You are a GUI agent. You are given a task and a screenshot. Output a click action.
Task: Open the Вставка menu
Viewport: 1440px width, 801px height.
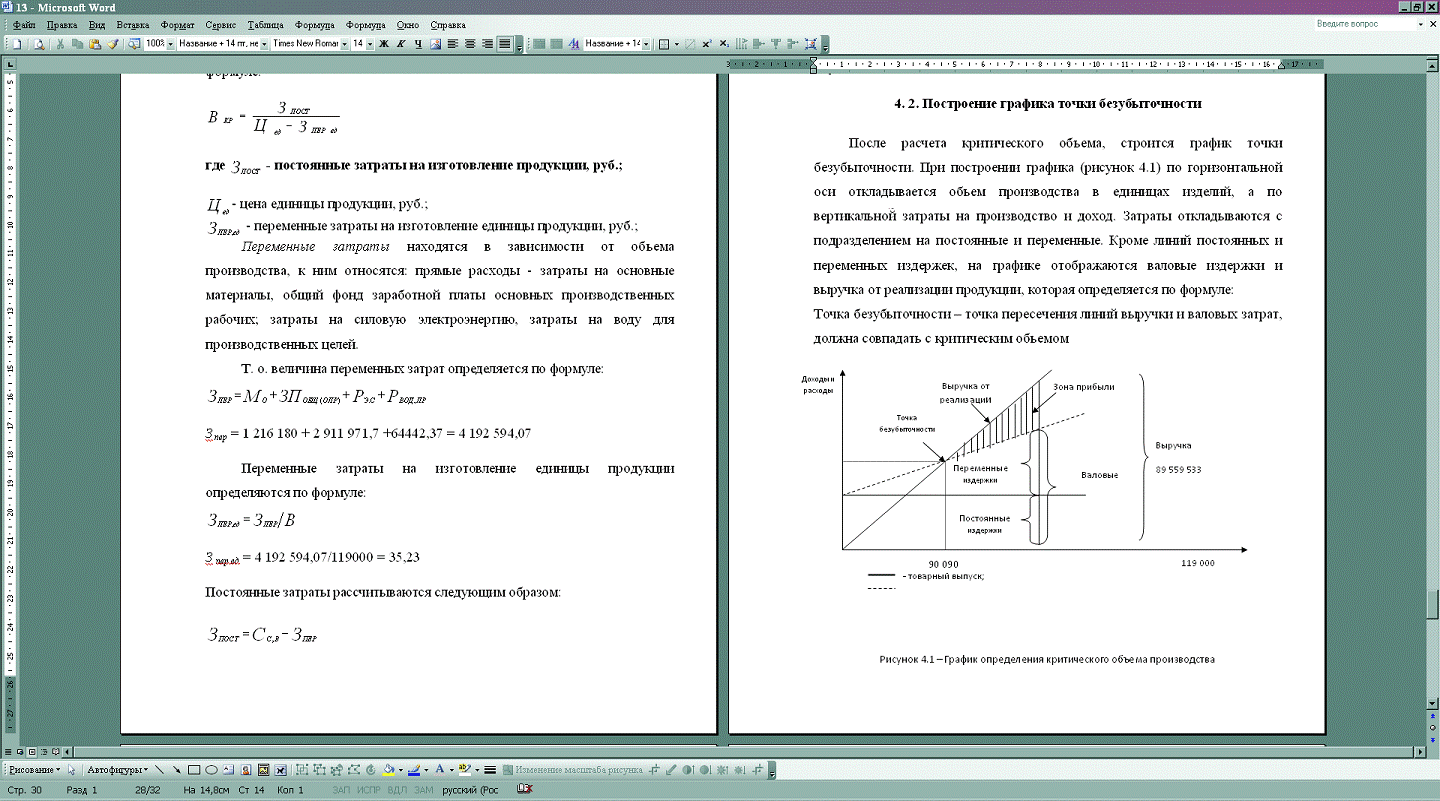pyautogui.click(x=133, y=24)
